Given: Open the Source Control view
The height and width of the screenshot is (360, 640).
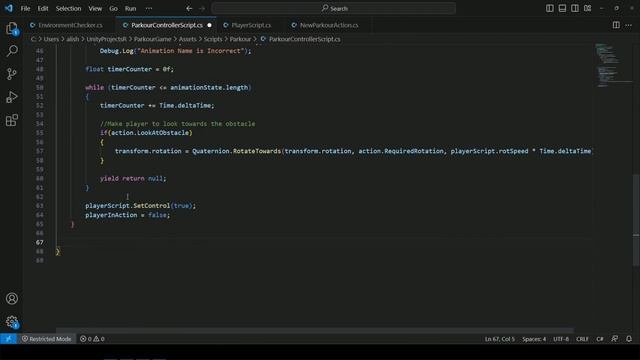Looking at the screenshot, I should [12, 74].
